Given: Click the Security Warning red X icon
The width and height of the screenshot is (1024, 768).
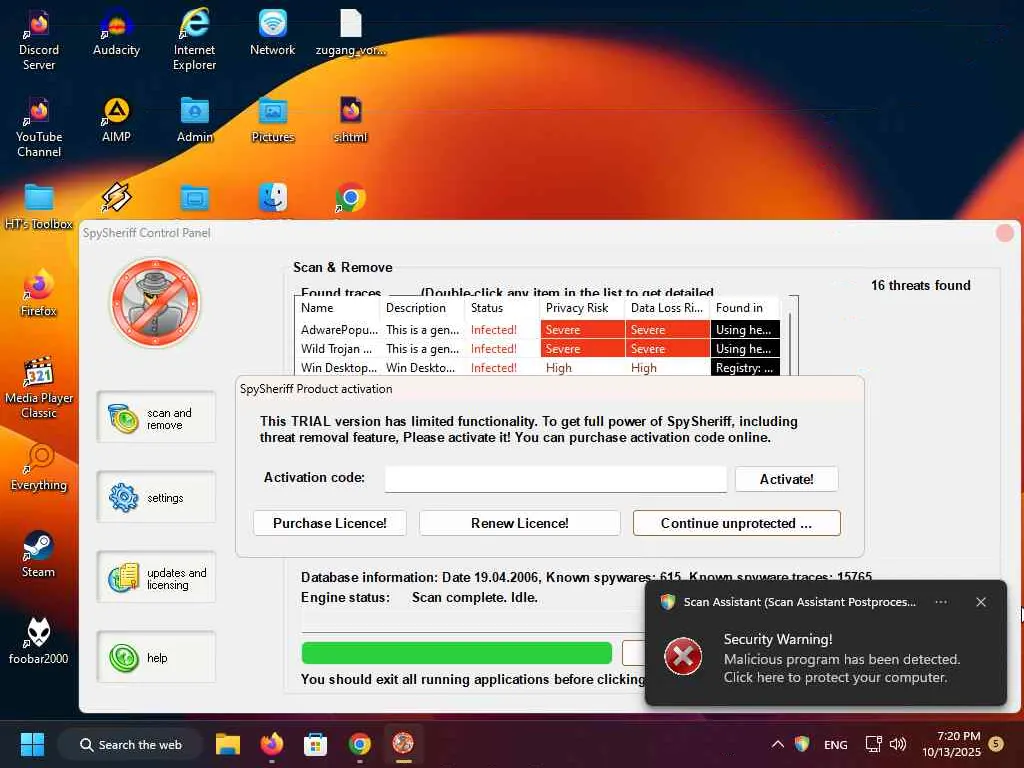Looking at the screenshot, I should [x=683, y=656].
